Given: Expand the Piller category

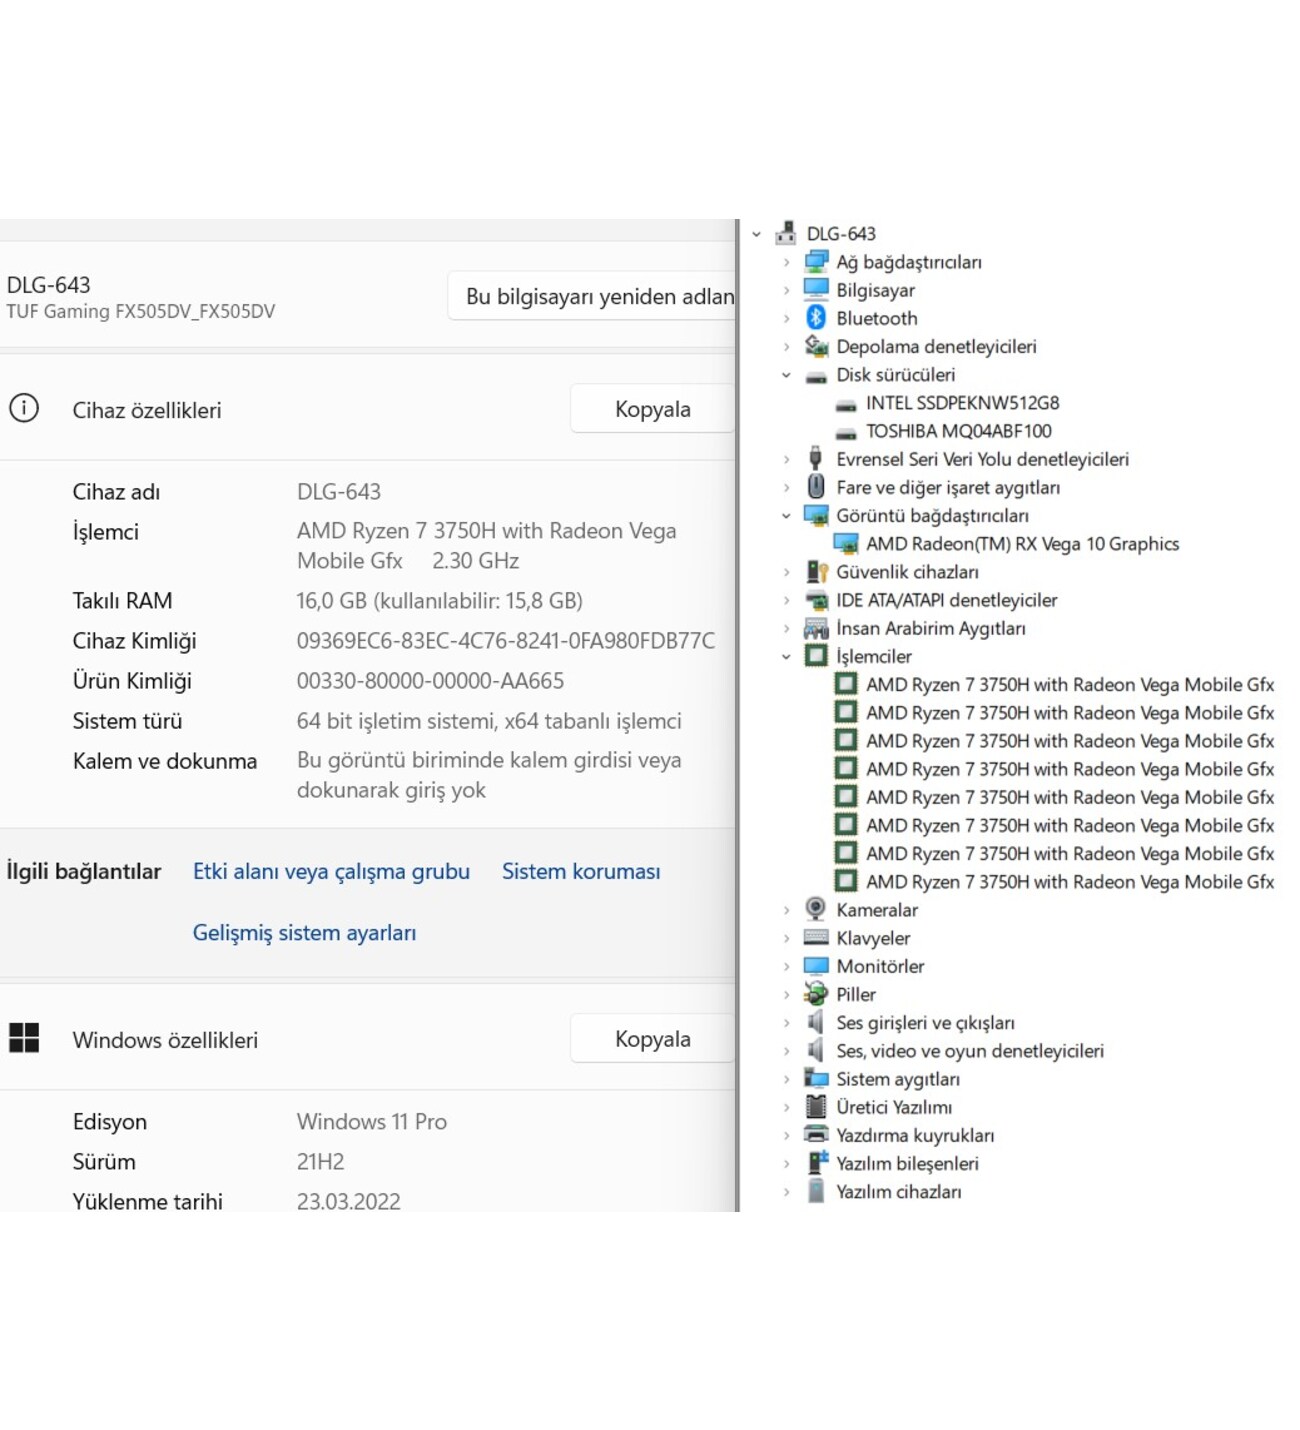Looking at the screenshot, I should (x=786, y=994).
